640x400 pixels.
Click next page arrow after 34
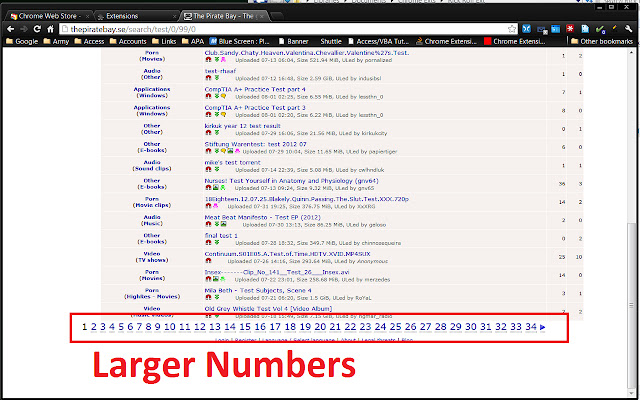pyautogui.click(x=542, y=327)
